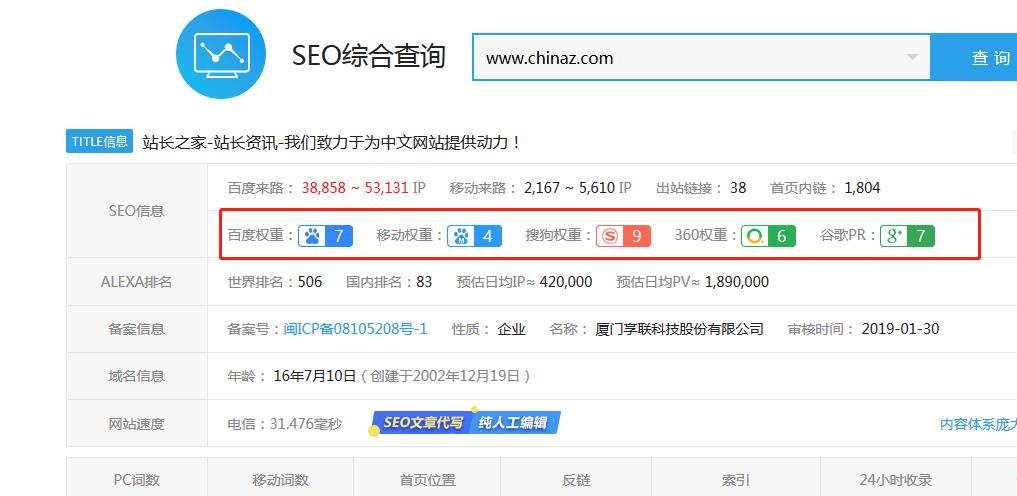The width and height of the screenshot is (1017, 496).
Task: Select the 首页位置 column header
Action: point(427,480)
